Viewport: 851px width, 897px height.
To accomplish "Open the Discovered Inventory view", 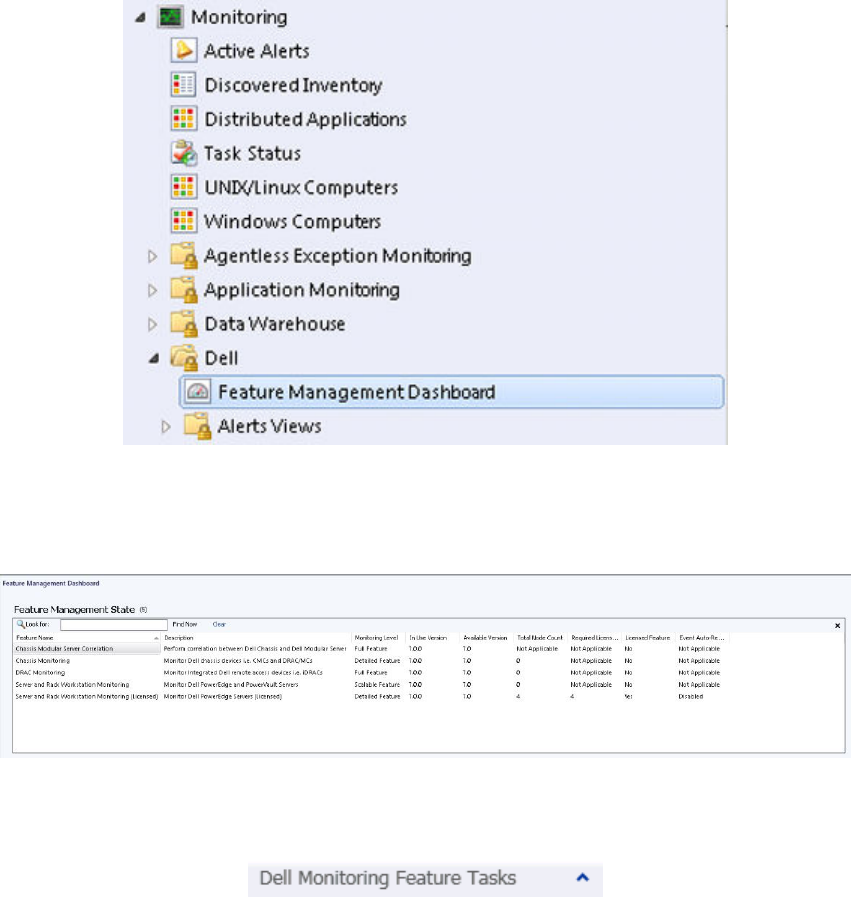I will pos(293,85).
